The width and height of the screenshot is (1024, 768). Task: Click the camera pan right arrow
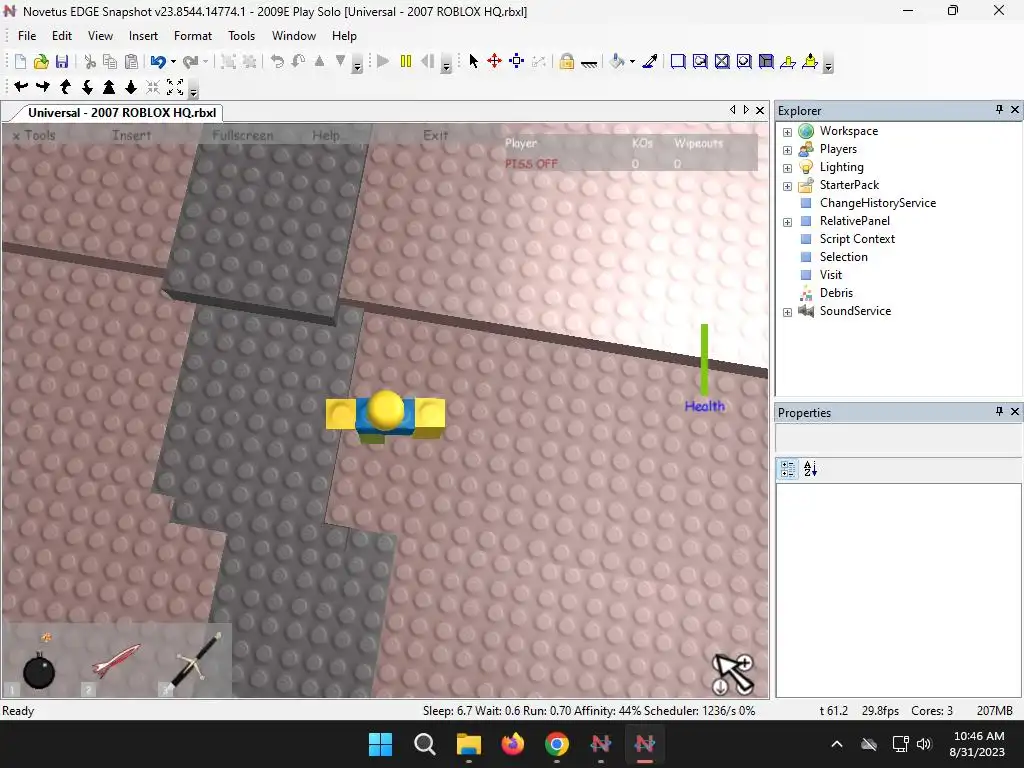43,86
